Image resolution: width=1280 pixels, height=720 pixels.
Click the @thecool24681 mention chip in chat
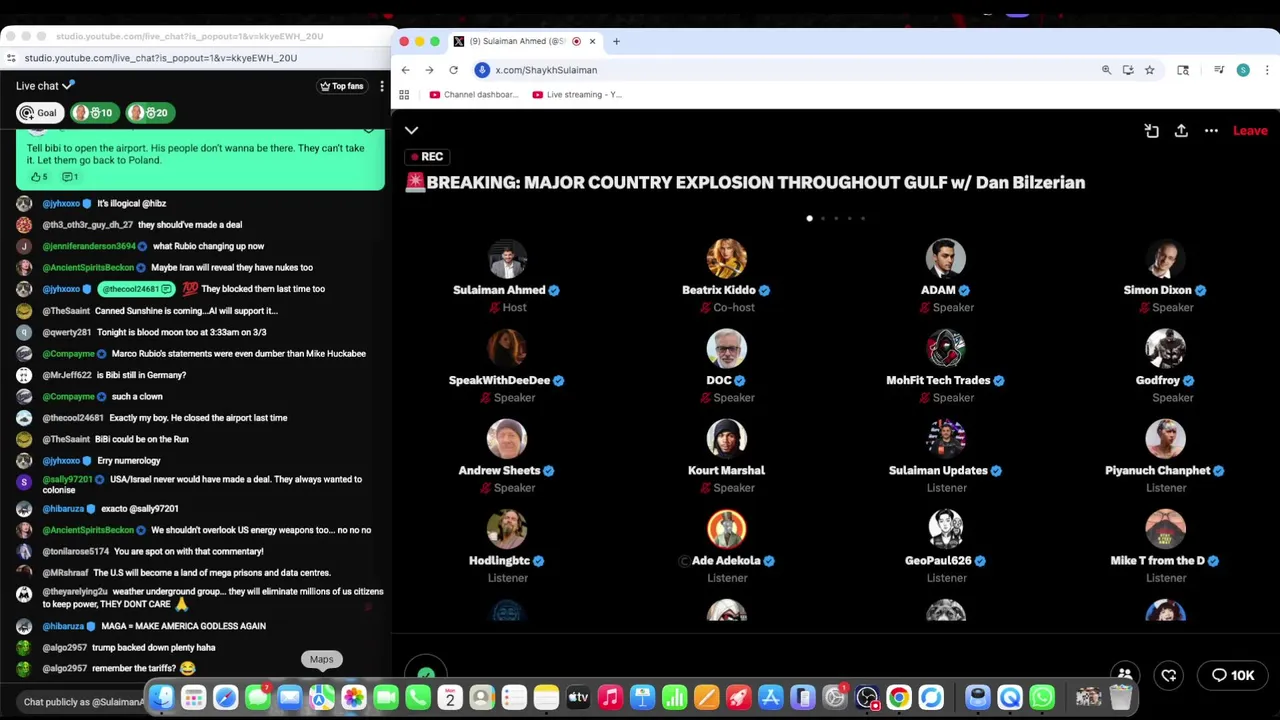(136, 289)
